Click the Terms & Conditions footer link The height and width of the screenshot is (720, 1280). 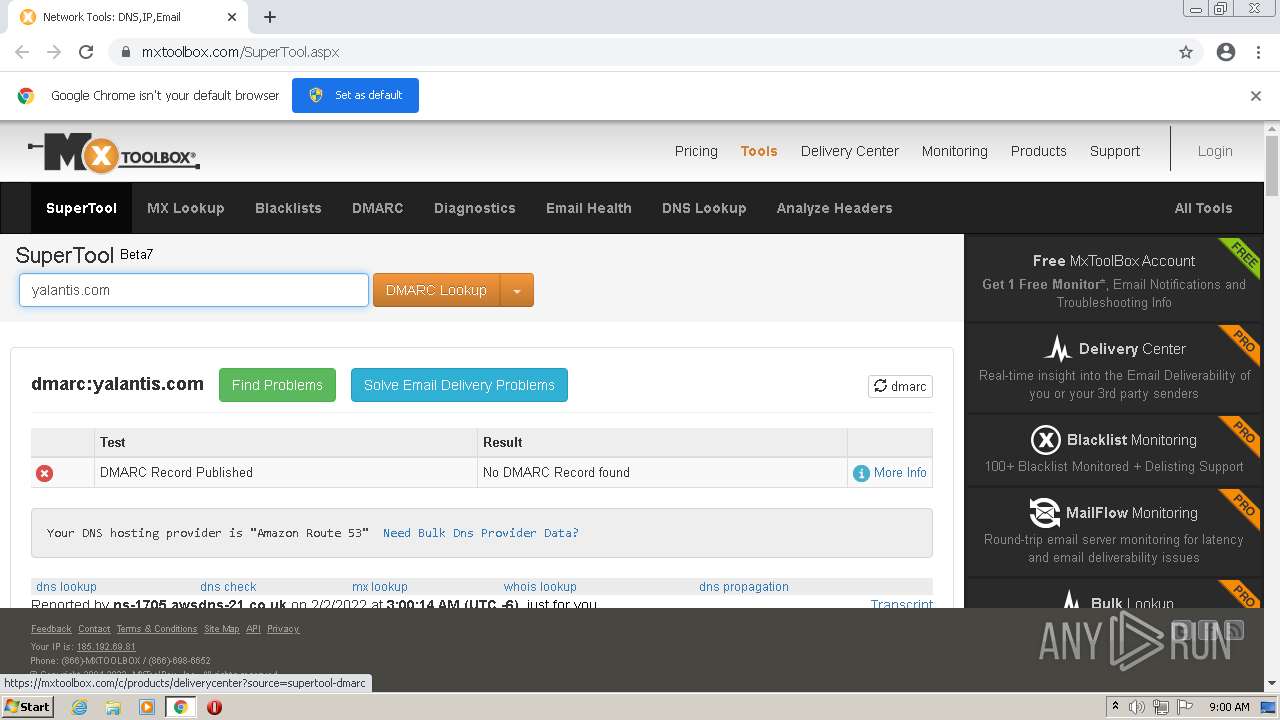[x=157, y=629]
